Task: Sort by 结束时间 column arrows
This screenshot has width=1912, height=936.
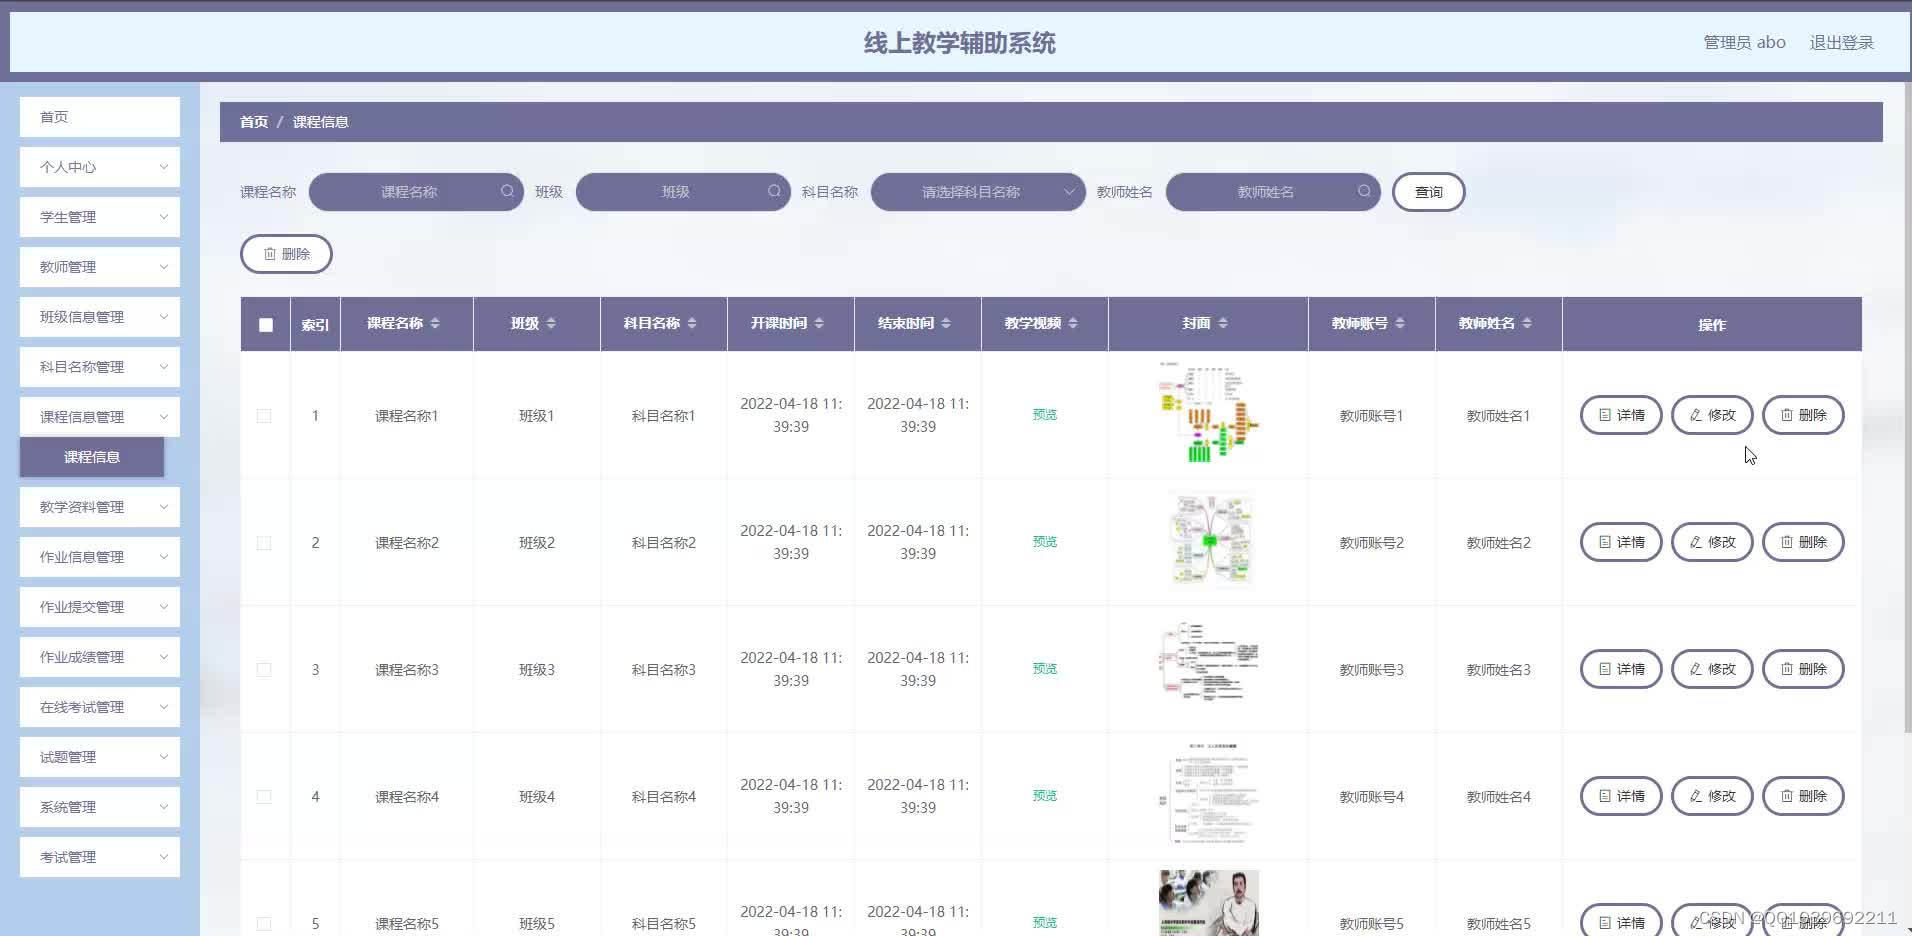Action: pyautogui.click(x=946, y=323)
